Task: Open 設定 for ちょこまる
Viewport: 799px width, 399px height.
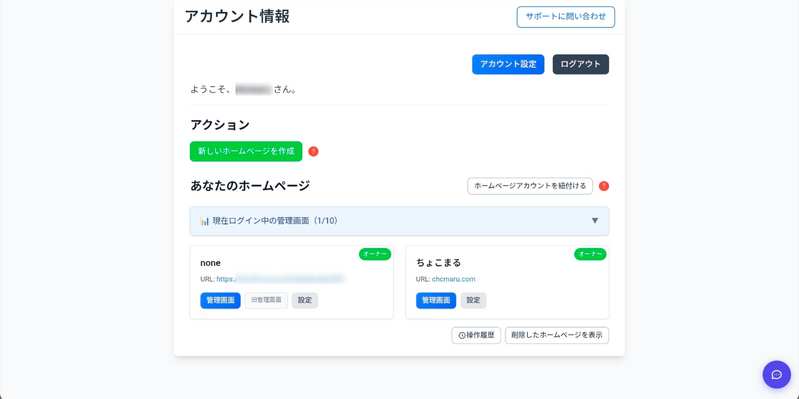Action: coord(473,301)
